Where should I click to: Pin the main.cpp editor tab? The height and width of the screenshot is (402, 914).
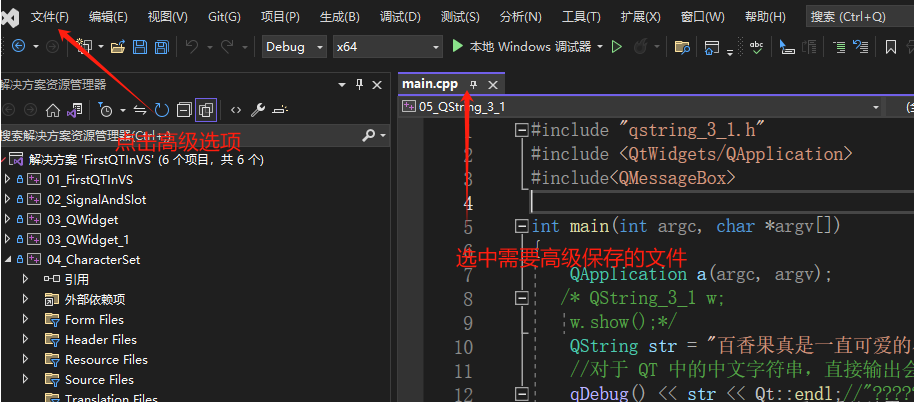pyautogui.click(x=473, y=84)
